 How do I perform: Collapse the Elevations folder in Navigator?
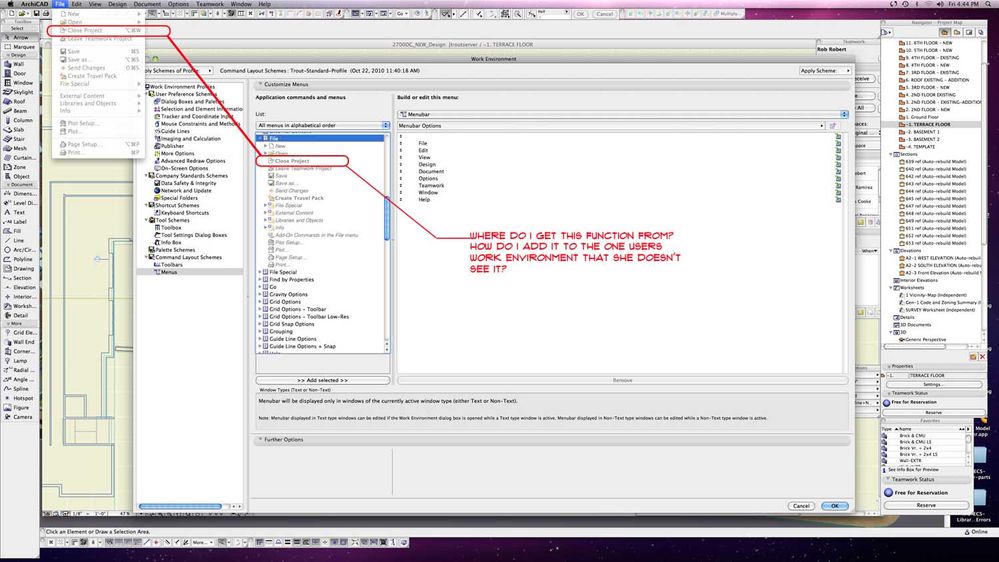pyautogui.click(x=891, y=250)
